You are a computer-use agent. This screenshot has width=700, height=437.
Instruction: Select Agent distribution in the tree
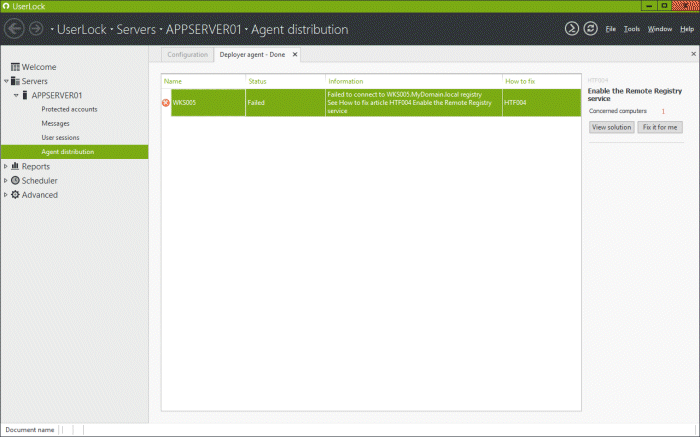(x=75, y=152)
